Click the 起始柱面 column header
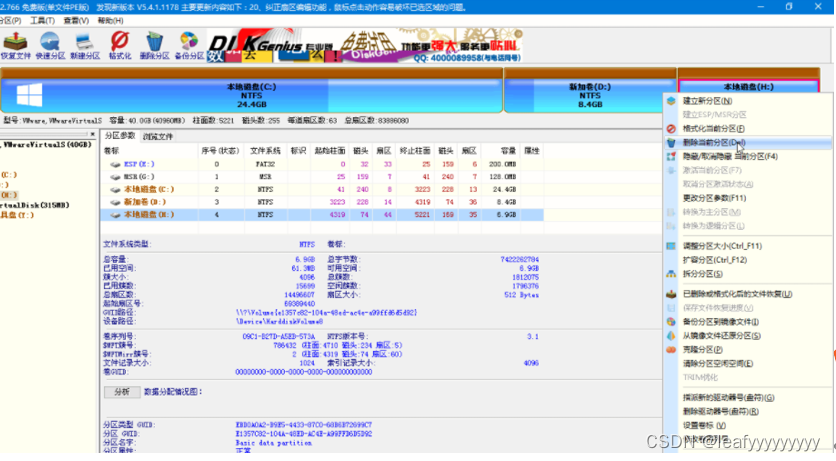Image resolution: width=836 pixels, height=461 pixels. [329, 151]
